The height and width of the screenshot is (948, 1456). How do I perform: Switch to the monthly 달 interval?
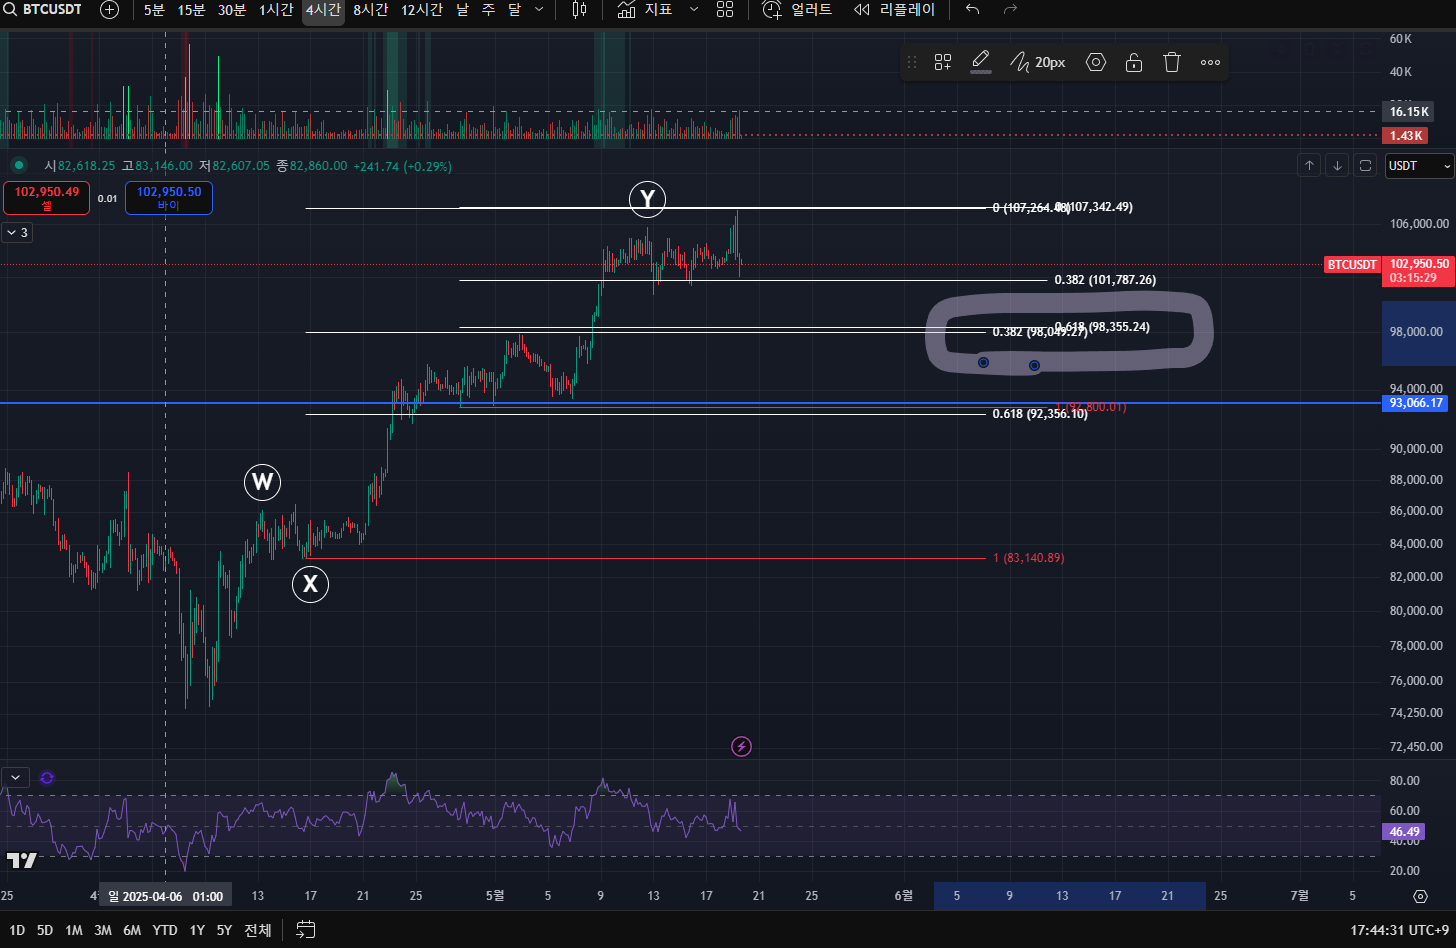click(x=514, y=9)
